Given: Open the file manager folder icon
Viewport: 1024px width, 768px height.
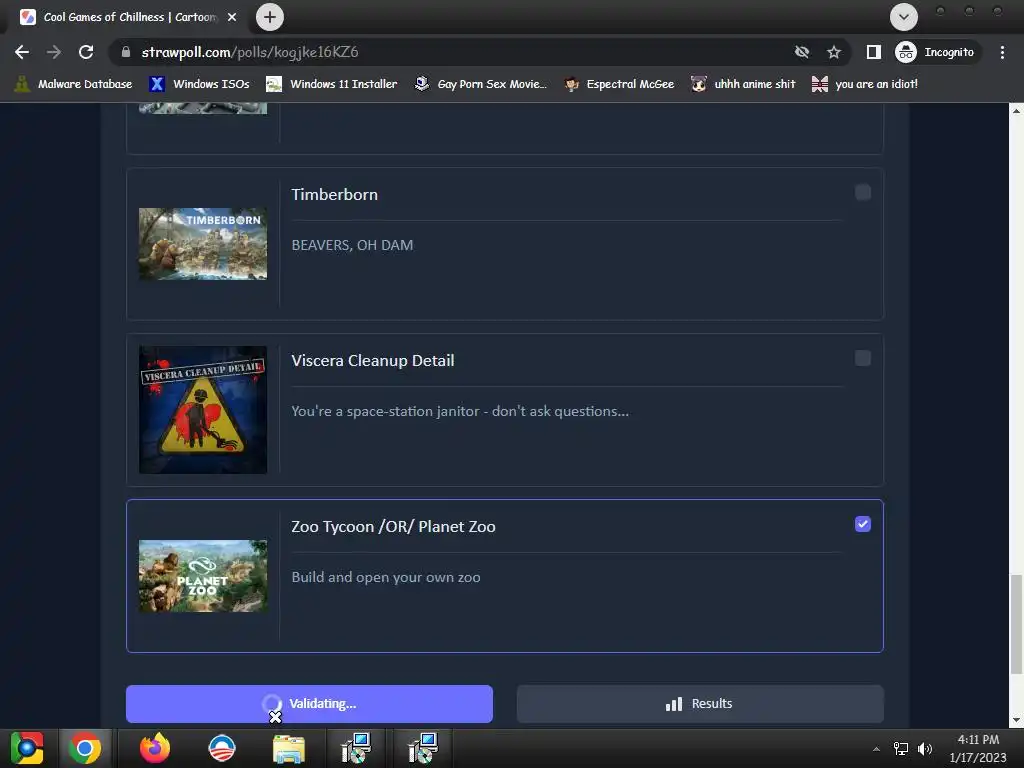Looking at the screenshot, I should [x=289, y=748].
